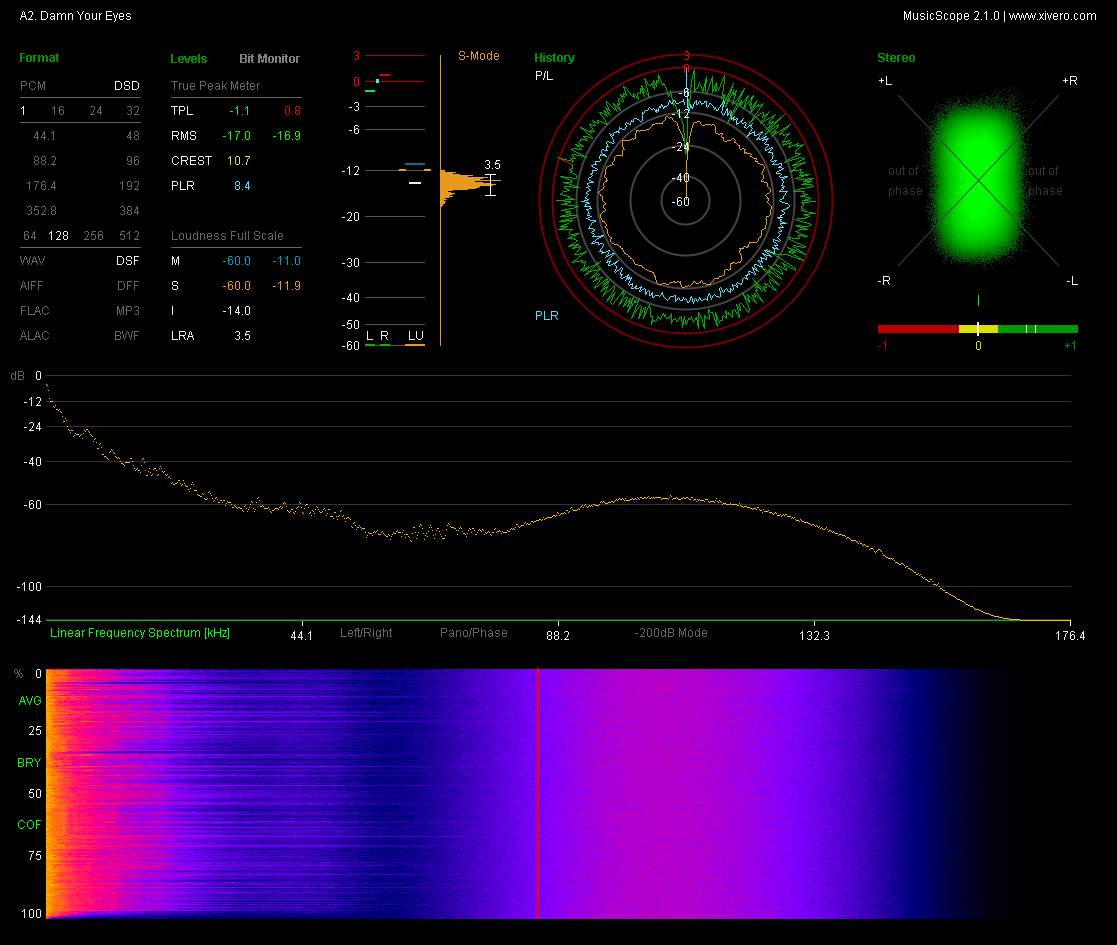
Task: Open the www.xivero.com link
Action: tap(1052, 16)
